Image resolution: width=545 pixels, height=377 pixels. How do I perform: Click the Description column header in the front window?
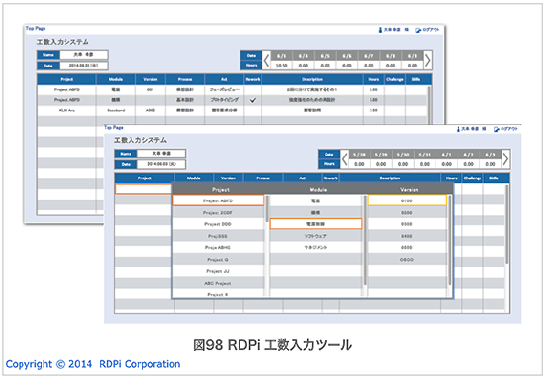(390, 178)
